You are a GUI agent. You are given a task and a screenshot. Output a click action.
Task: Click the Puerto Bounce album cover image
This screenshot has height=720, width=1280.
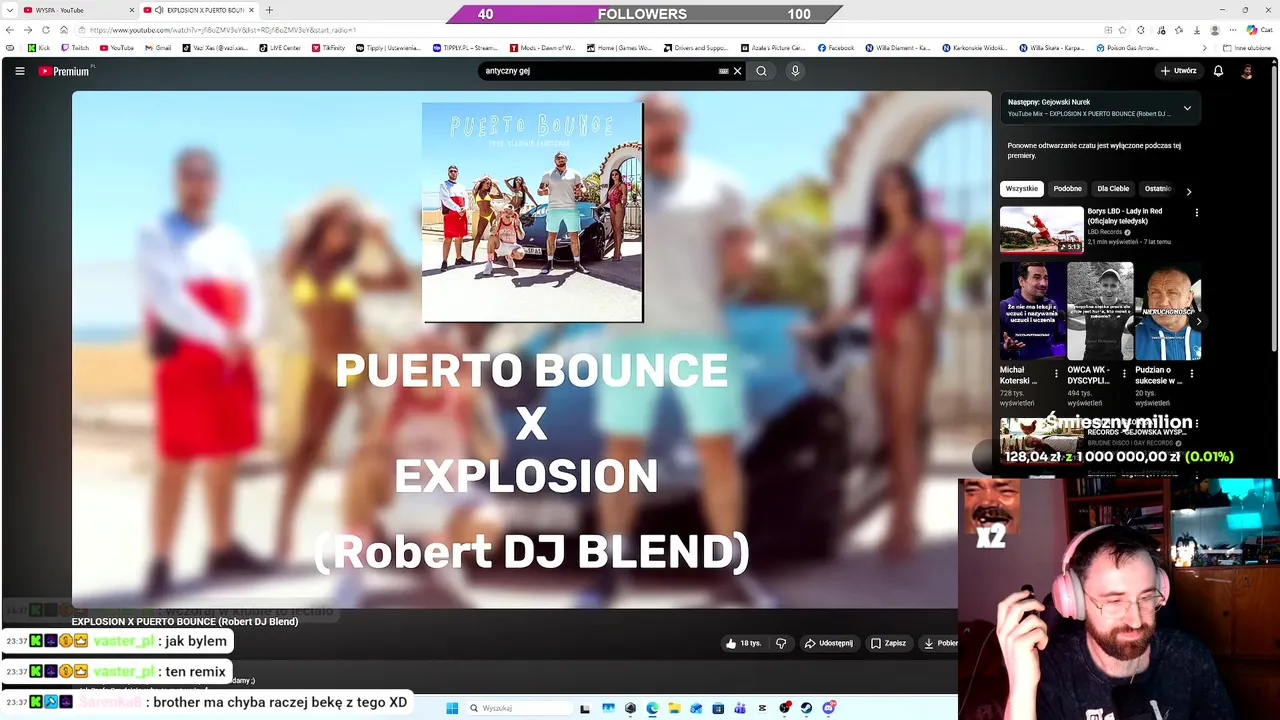pyautogui.click(x=532, y=212)
